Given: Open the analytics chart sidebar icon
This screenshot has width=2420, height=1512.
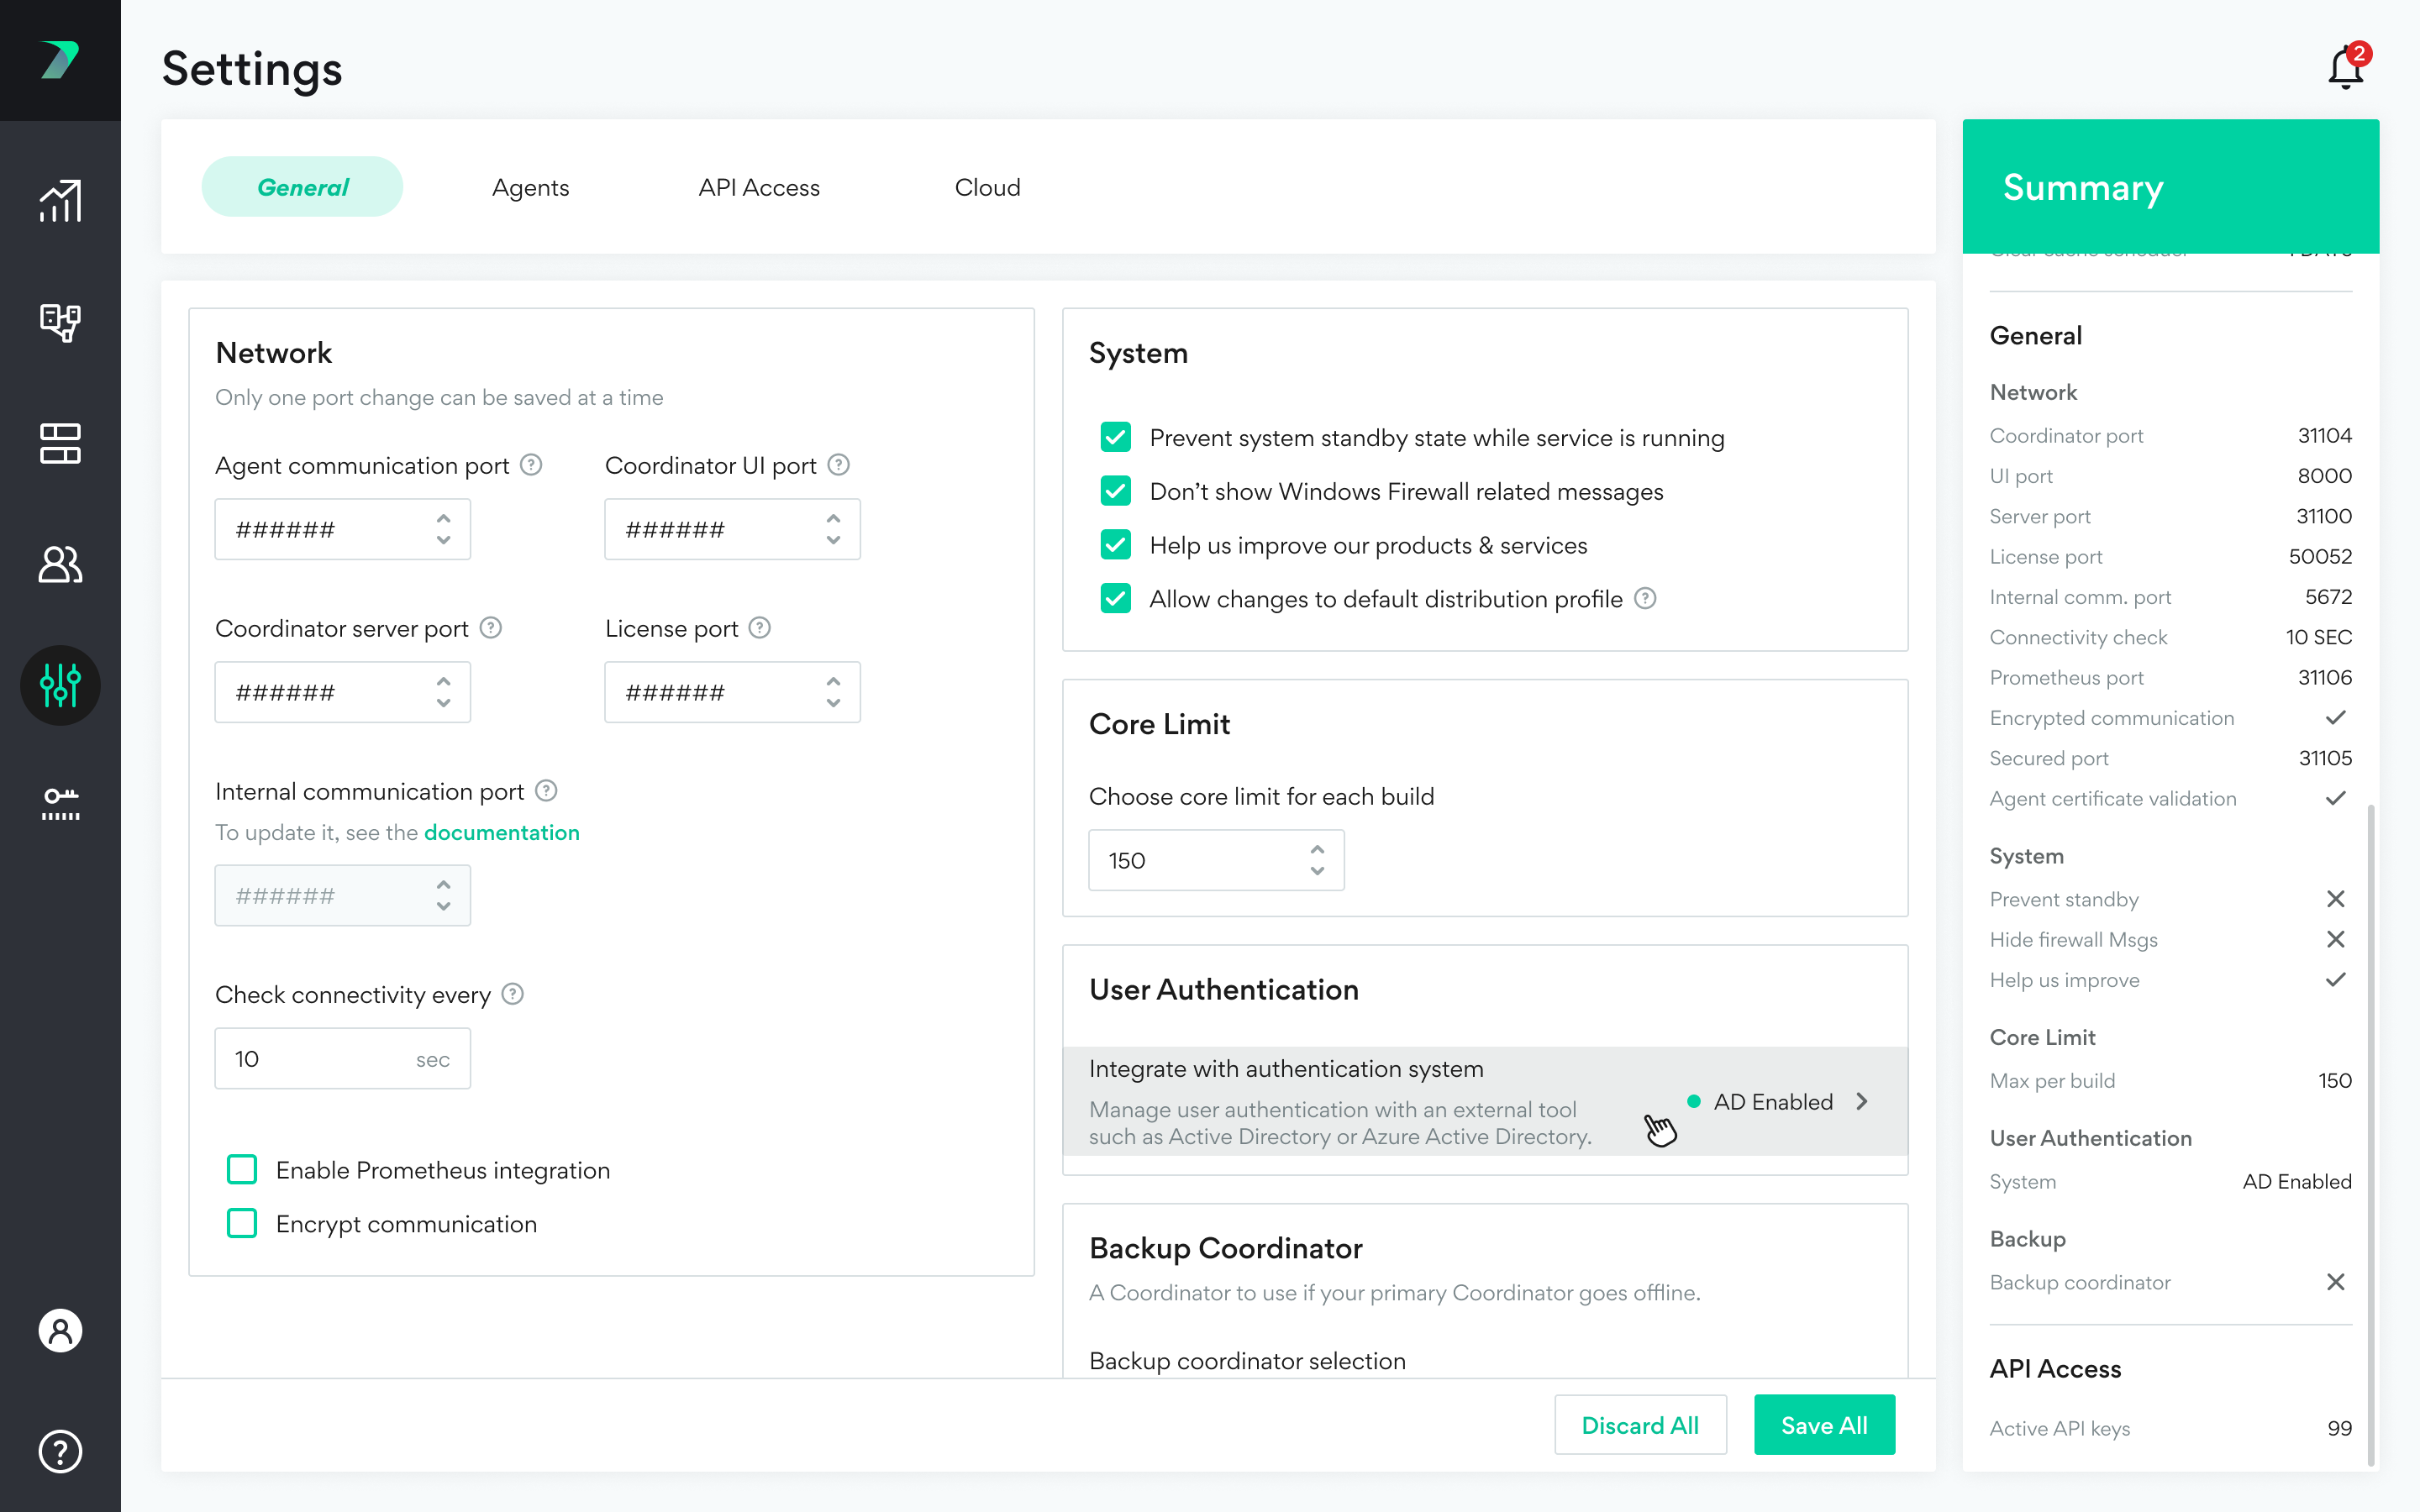Looking at the screenshot, I should (60, 202).
